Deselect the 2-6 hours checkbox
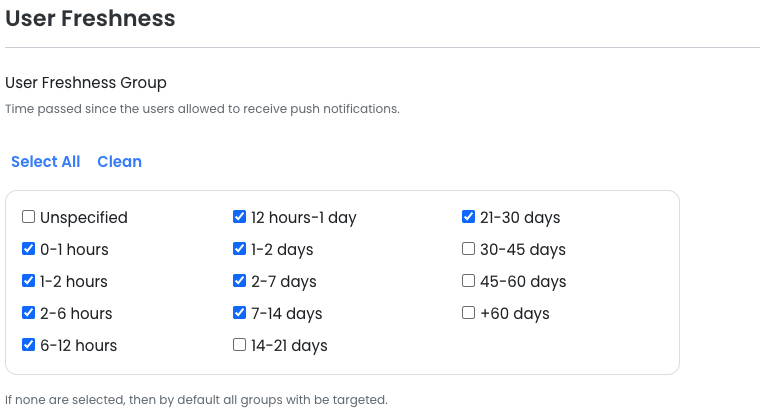Image resolution: width=760 pixels, height=414 pixels. [29, 313]
